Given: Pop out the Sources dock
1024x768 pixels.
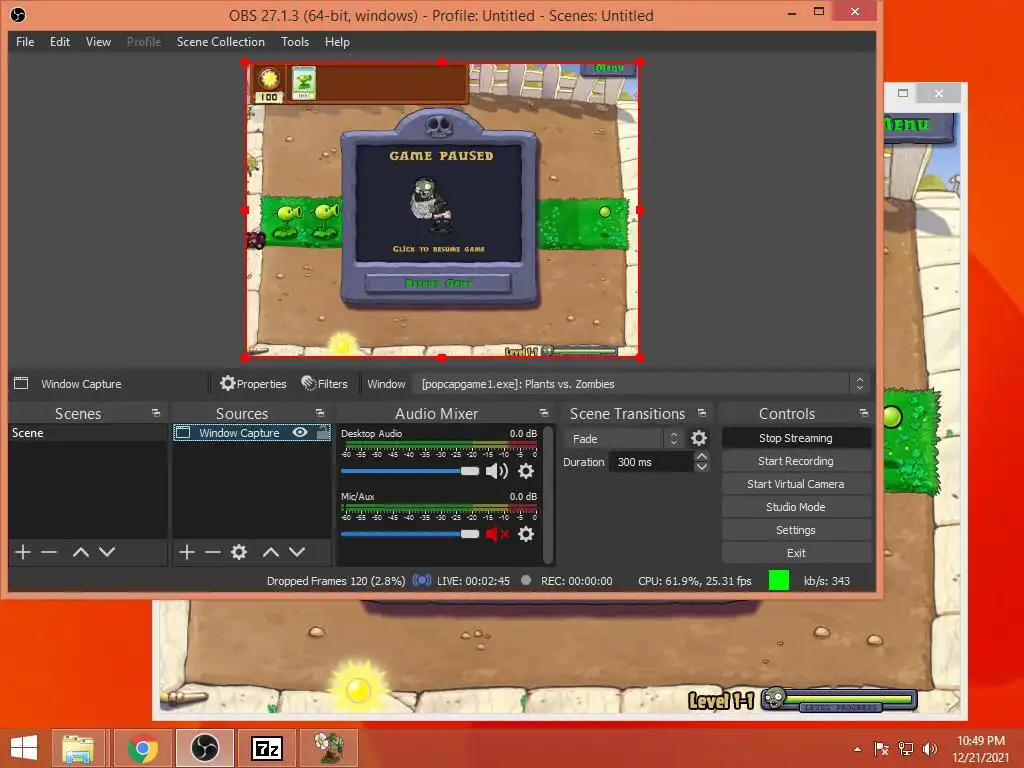Looking at the screenshot, I should pos(319,413).
